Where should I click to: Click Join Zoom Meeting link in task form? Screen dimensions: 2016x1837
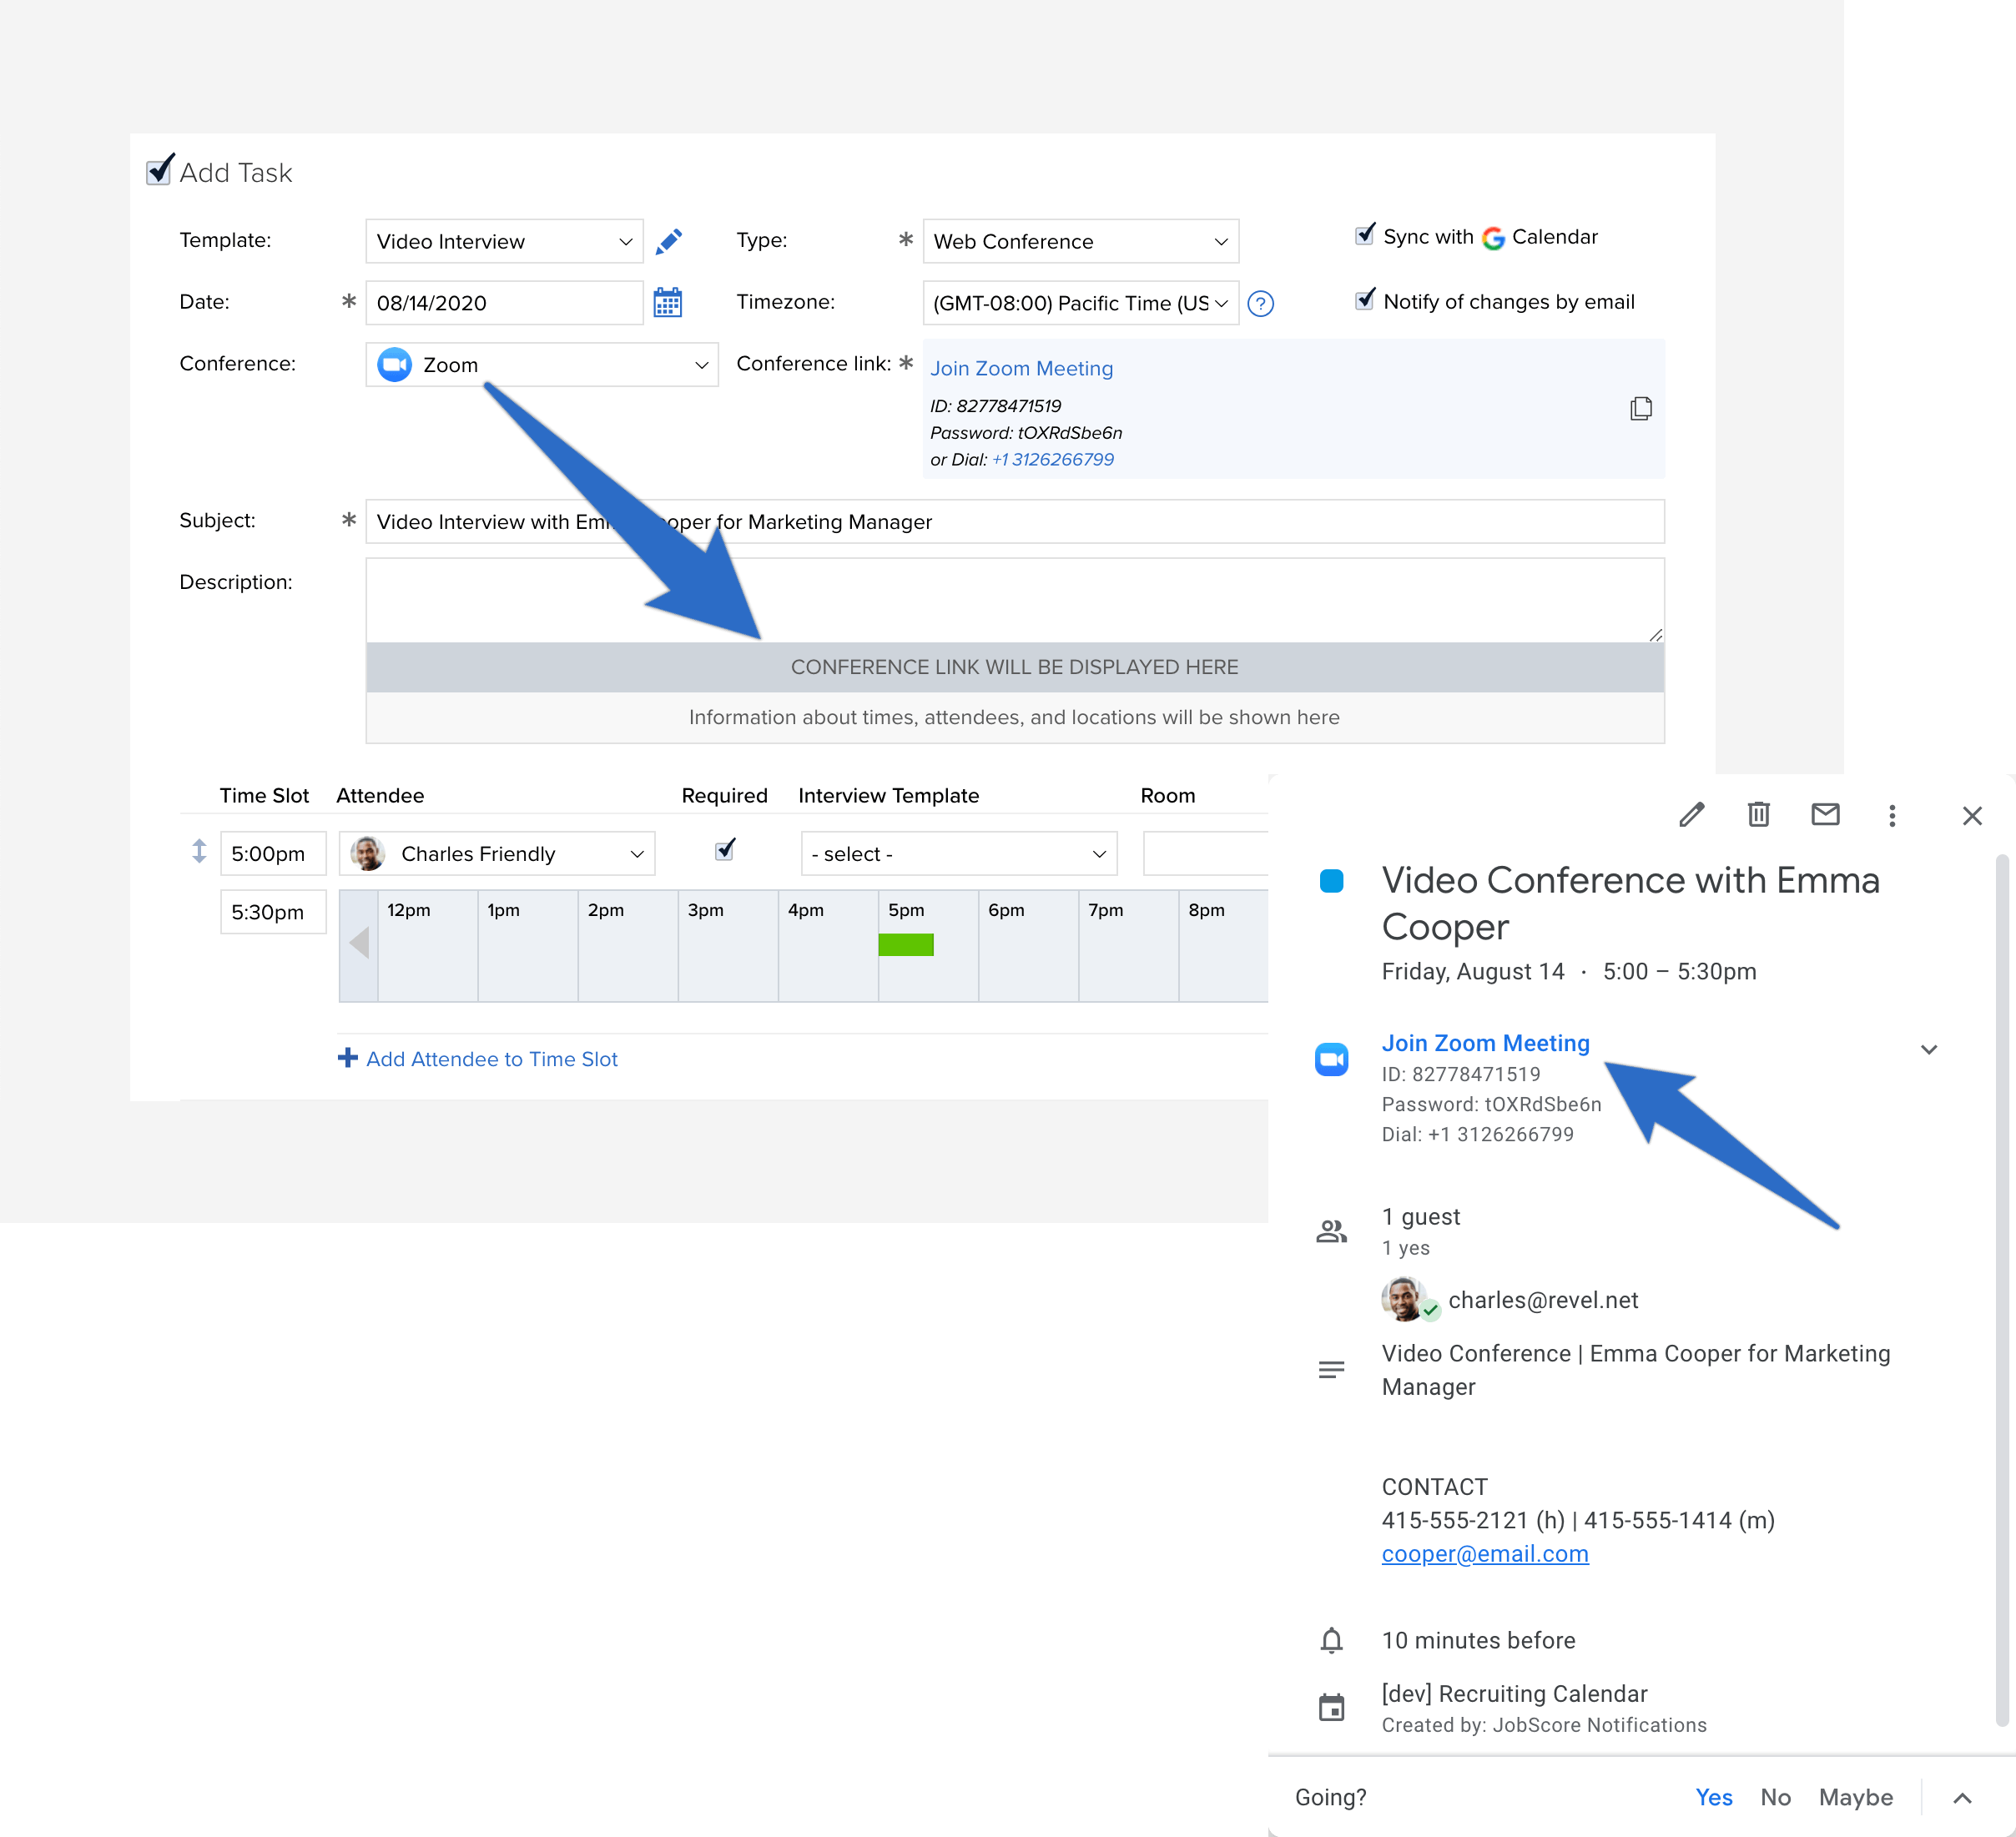coord(1021,368)
